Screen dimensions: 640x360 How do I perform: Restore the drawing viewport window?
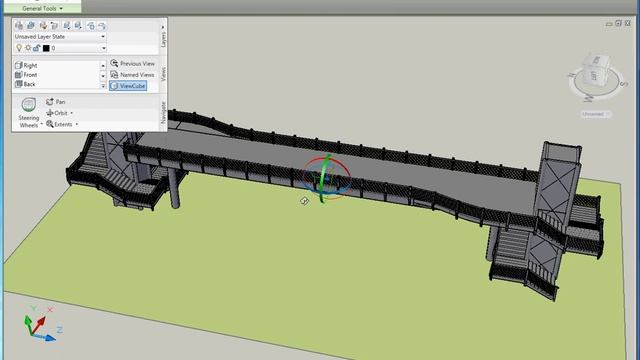pos(618,24)
